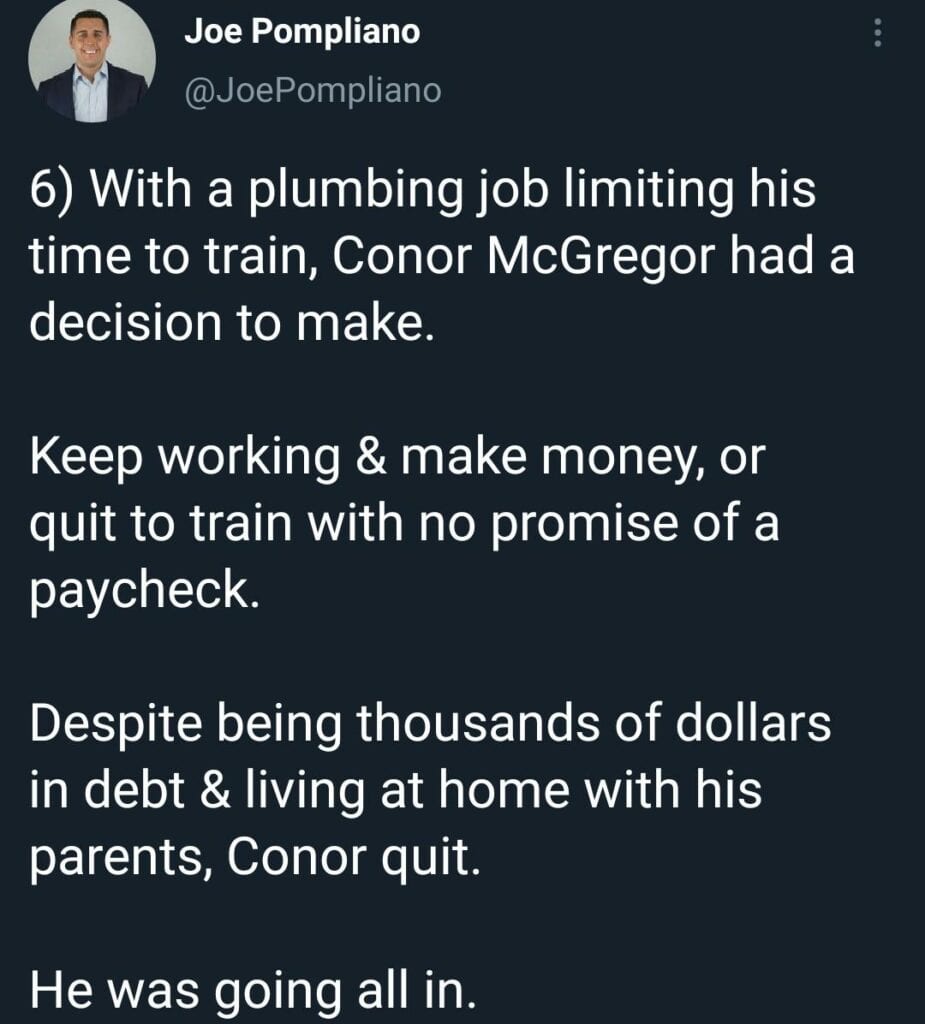Click the word 'dollars' in the tweet
Viewport: 925px width, 1024px height.
[753, 723]
